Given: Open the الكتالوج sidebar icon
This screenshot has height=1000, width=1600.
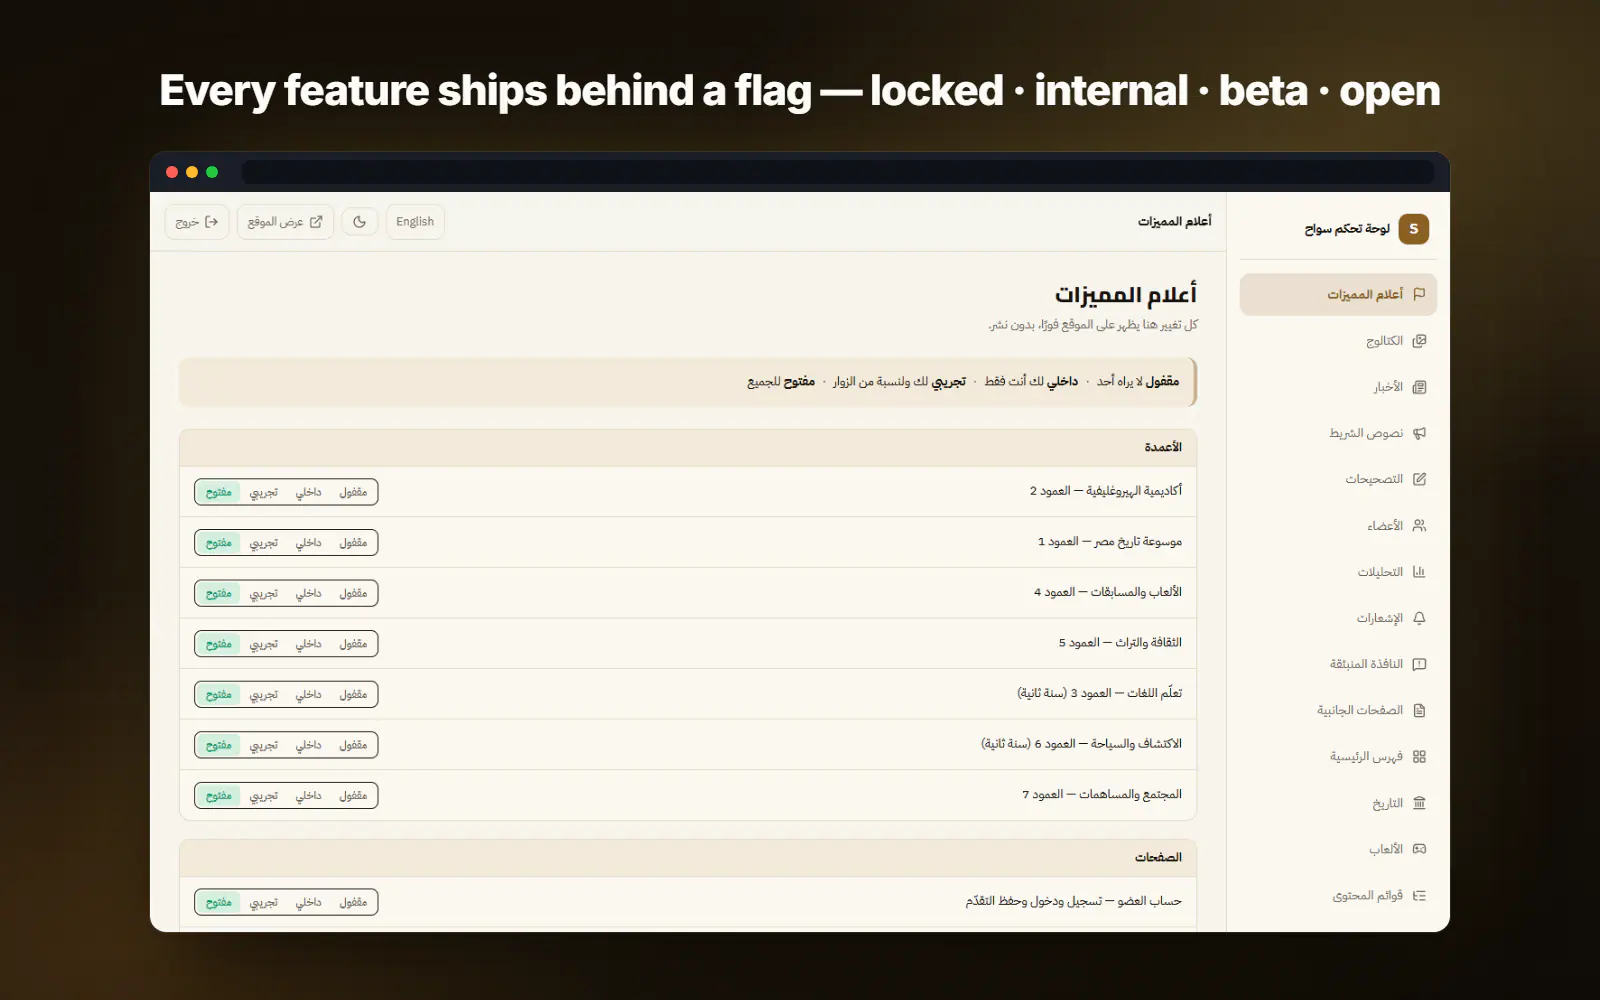Looking at the screenshot, I should pos(1419,341).
